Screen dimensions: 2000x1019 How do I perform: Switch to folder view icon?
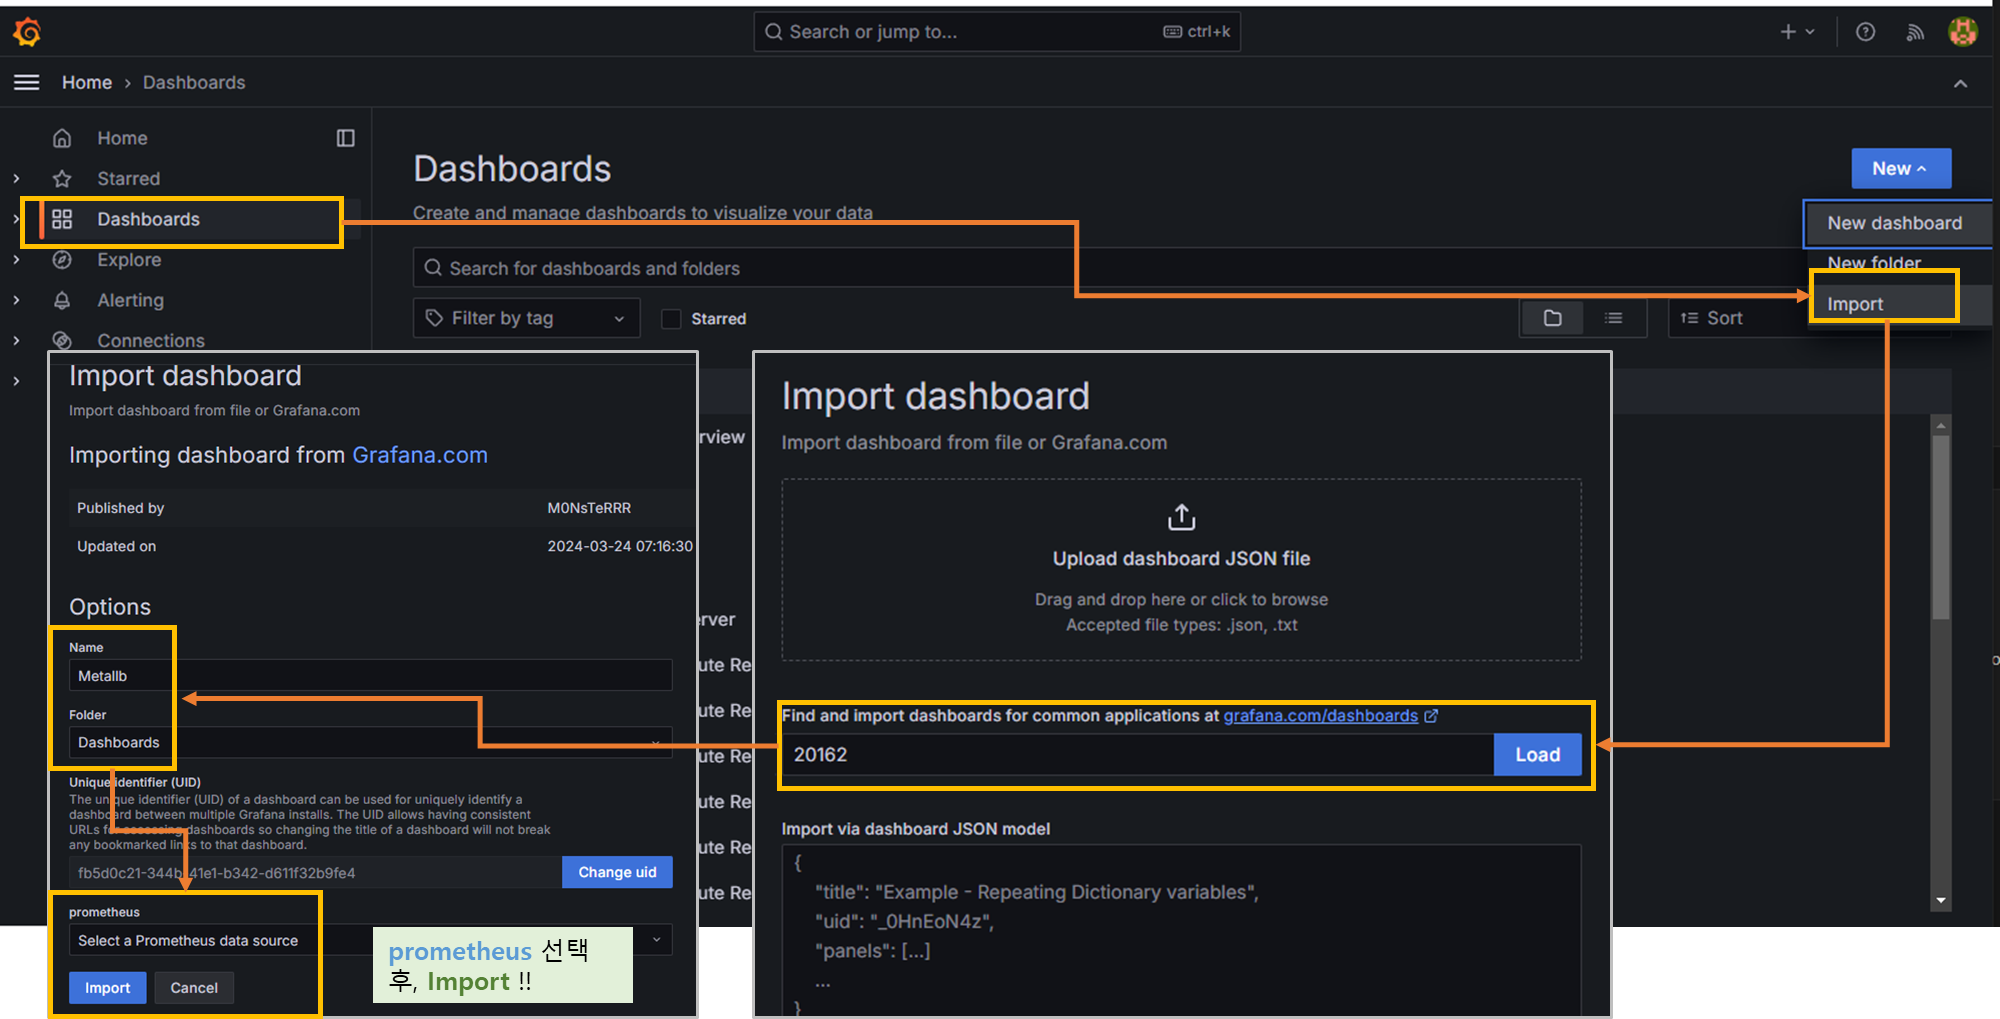click(1552, 318)
